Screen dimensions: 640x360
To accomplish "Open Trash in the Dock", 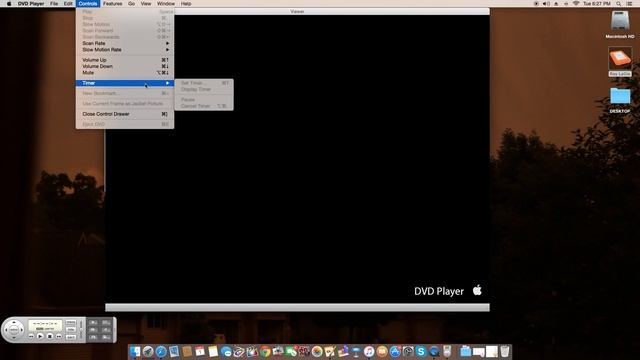I will pyautogui.click(x=505, y=351).
